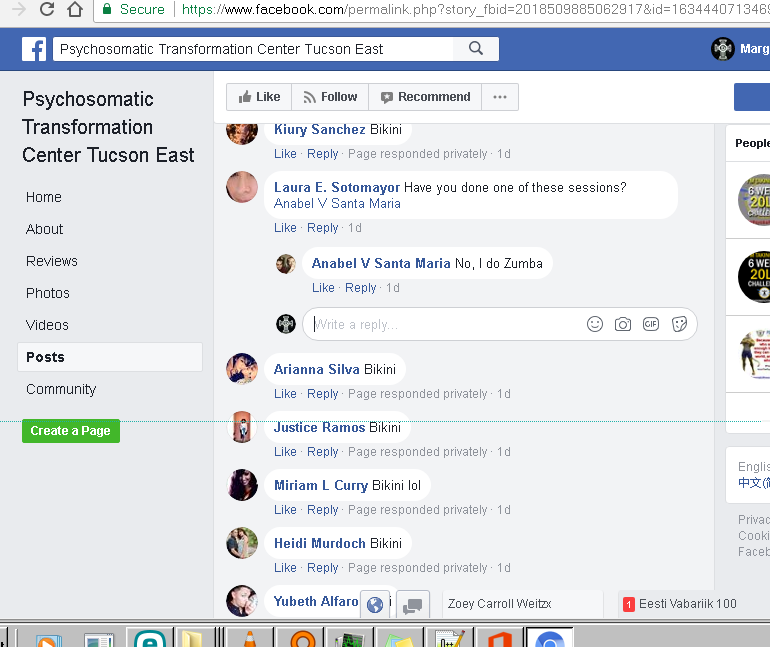The width and height of the screenshot is (770, 647).
Task: Like Kiury Sanchez's comment
Action: click(285, 154)
